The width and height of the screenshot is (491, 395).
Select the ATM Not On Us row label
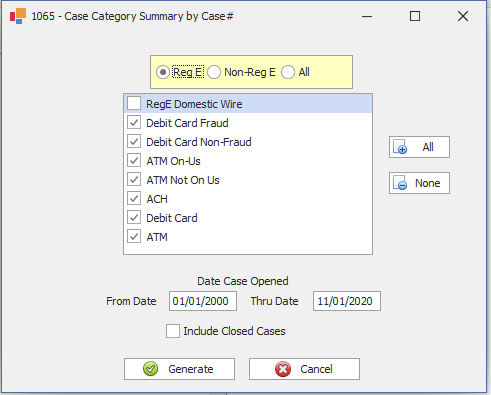coord(183,180)
